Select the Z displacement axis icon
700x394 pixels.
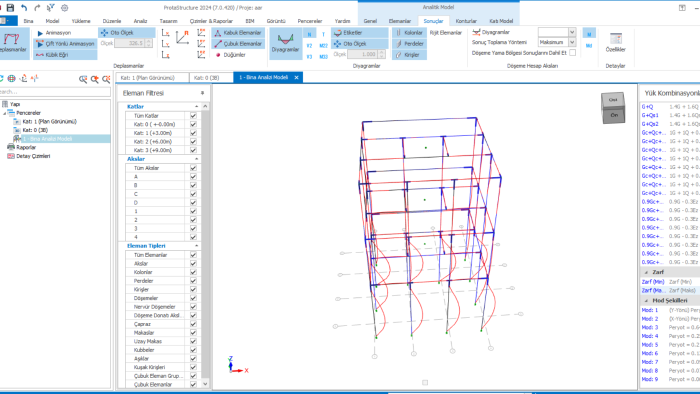point(166,55)
